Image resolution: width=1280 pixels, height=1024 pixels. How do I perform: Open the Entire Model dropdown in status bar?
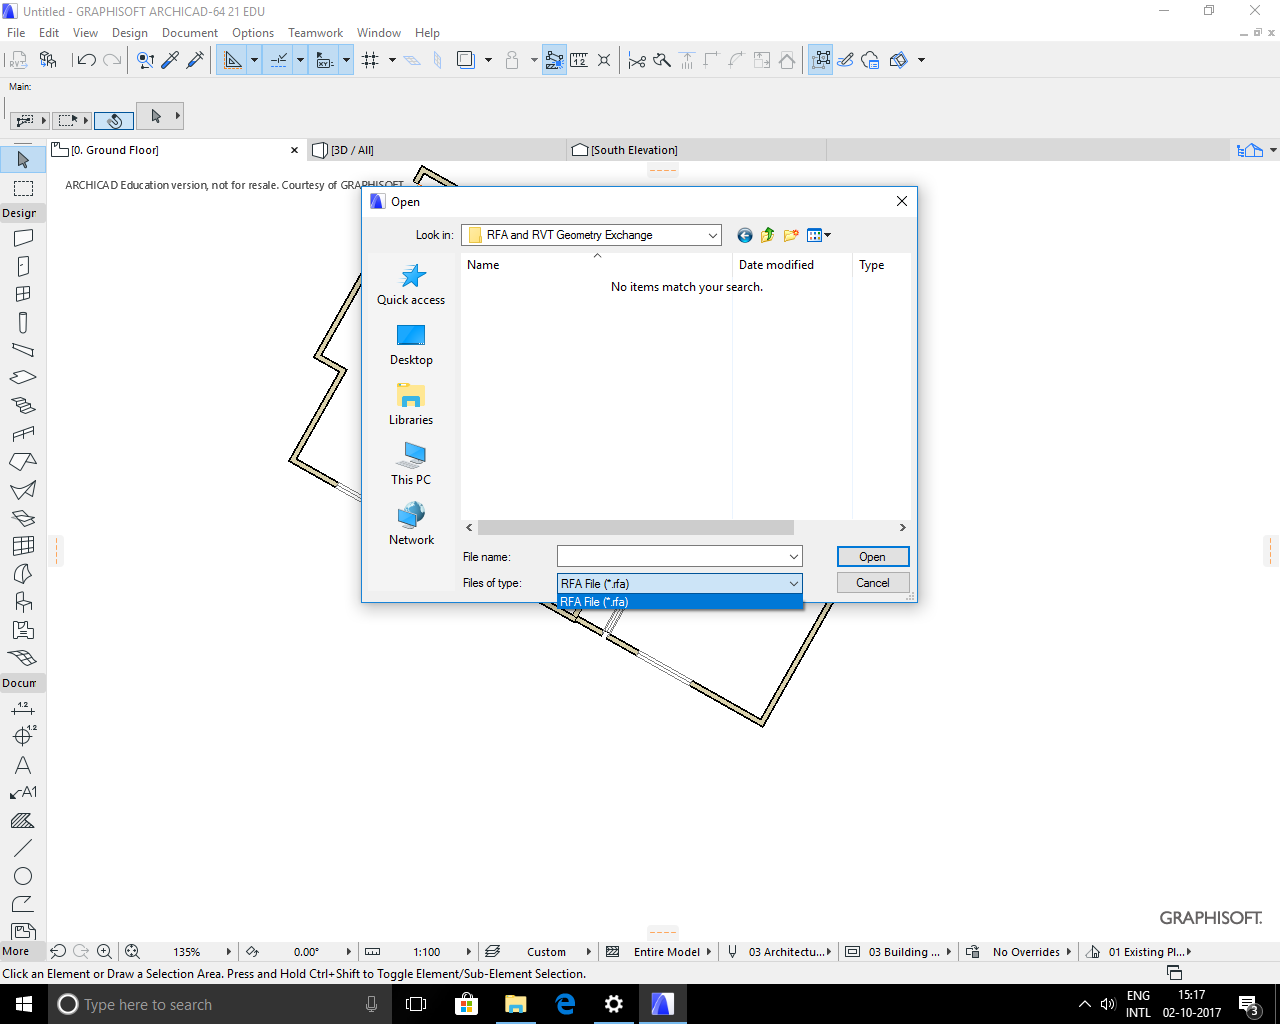tap(672, 951)
